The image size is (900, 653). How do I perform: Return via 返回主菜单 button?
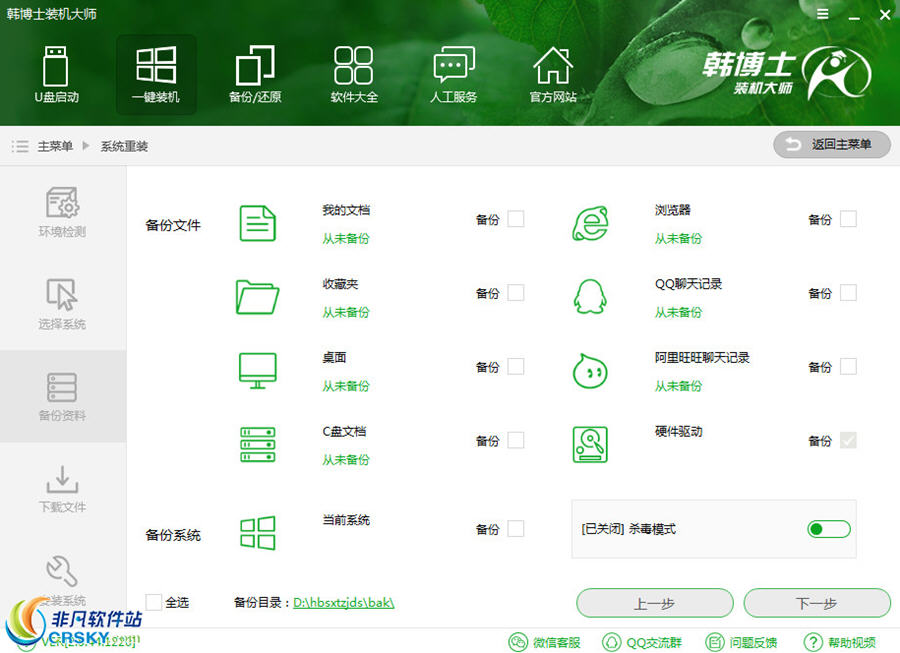point(831,144)
